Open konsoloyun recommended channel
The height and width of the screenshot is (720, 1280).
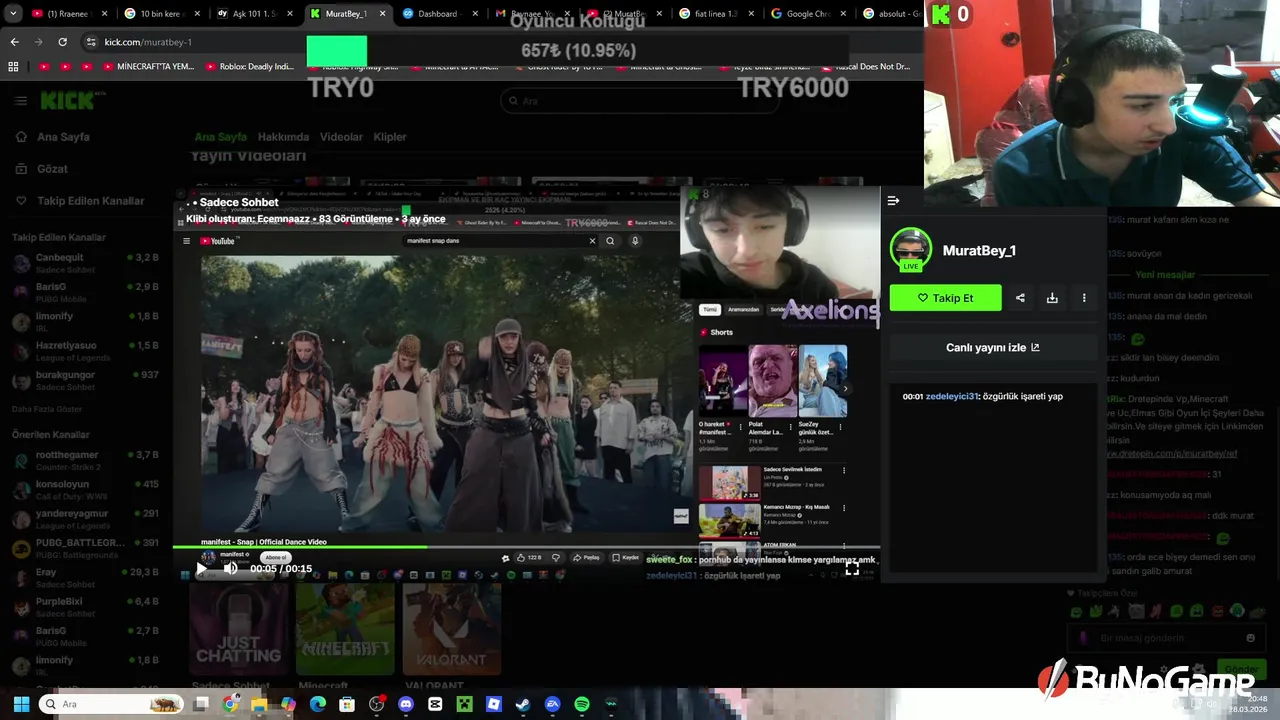[x=85, y=489]
